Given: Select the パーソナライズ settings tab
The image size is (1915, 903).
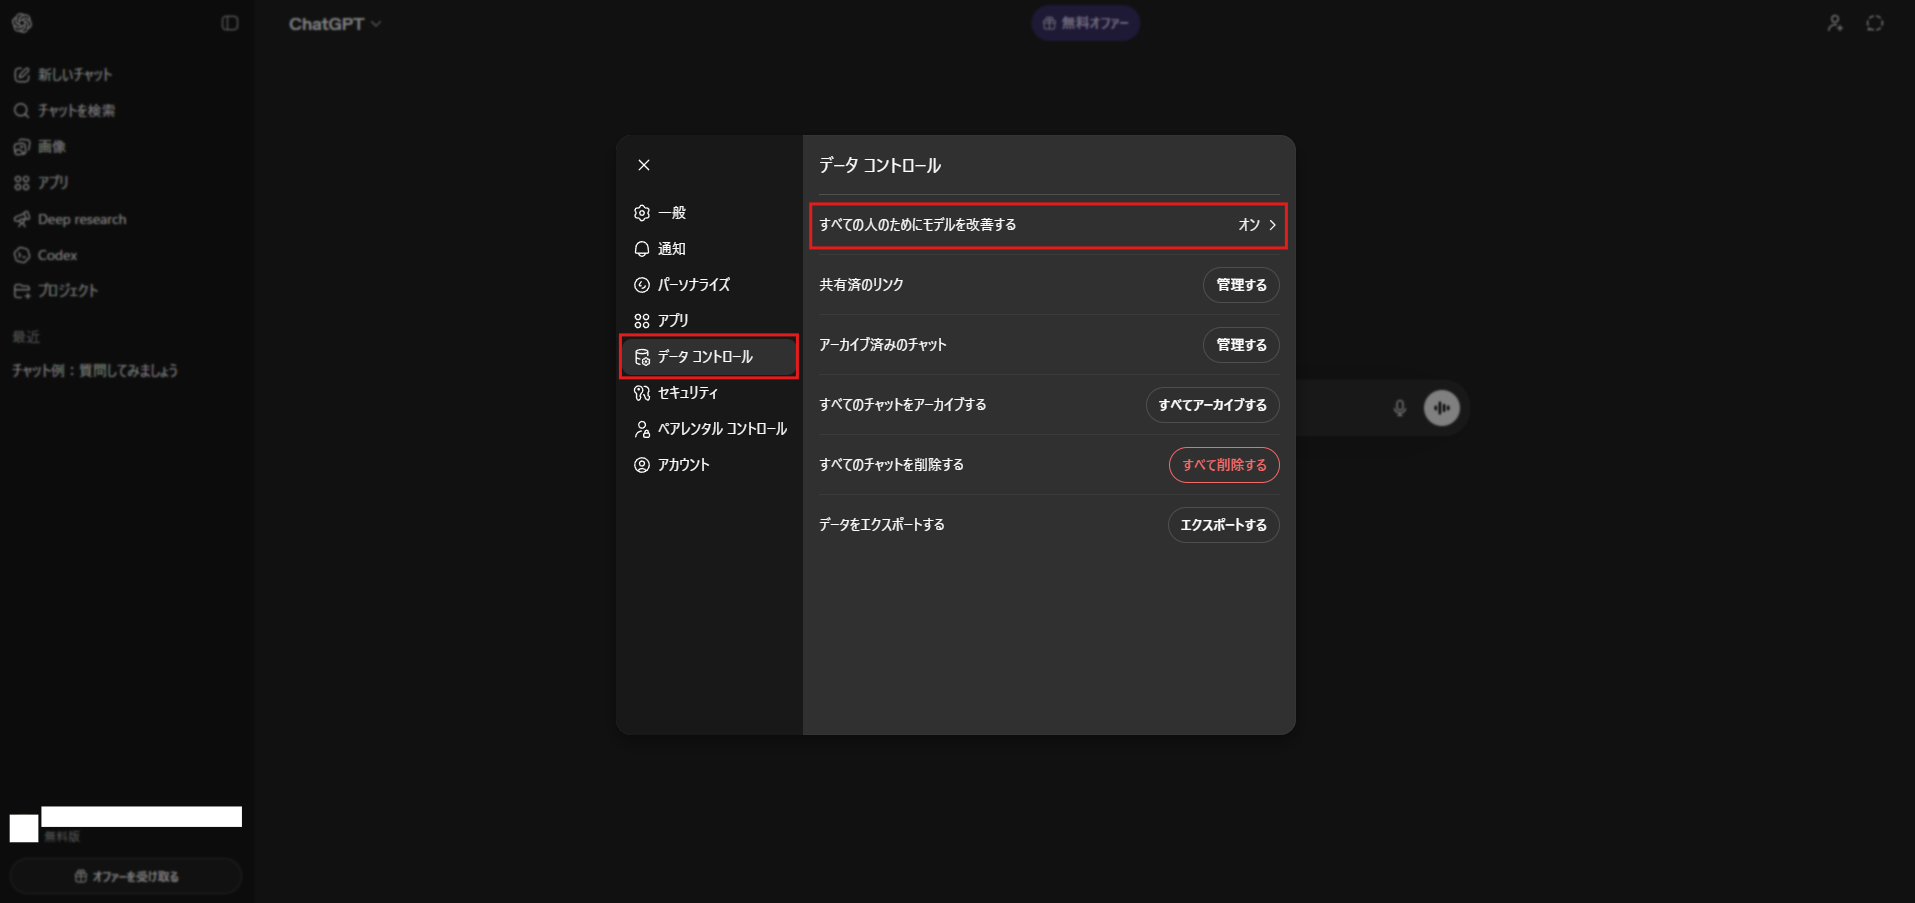Looking at the screenshot, I should pos(693,285).
